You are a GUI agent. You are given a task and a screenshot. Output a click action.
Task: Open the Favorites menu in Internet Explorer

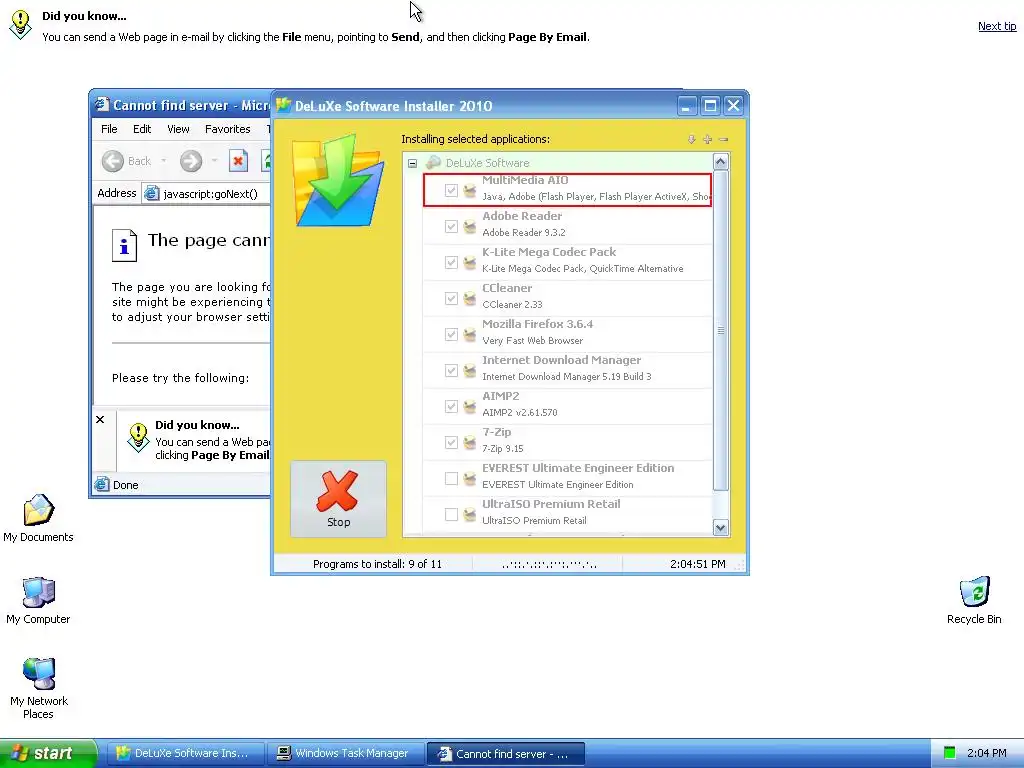tap(227, 129)
